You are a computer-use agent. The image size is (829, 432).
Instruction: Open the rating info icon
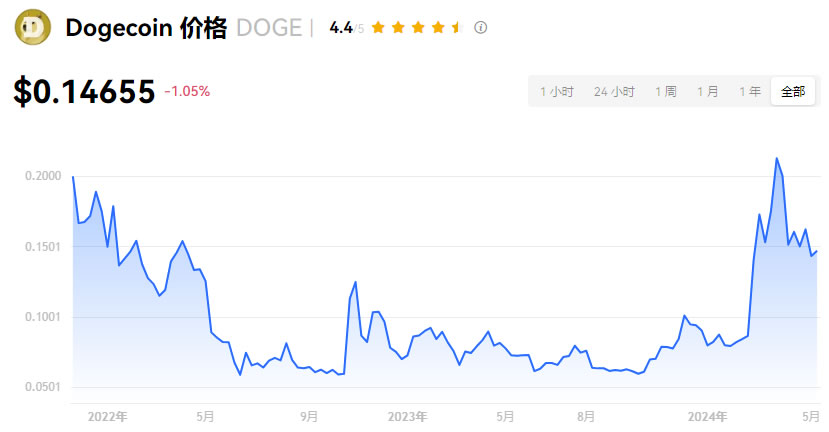pyautogui.click(x=481, y=27)
